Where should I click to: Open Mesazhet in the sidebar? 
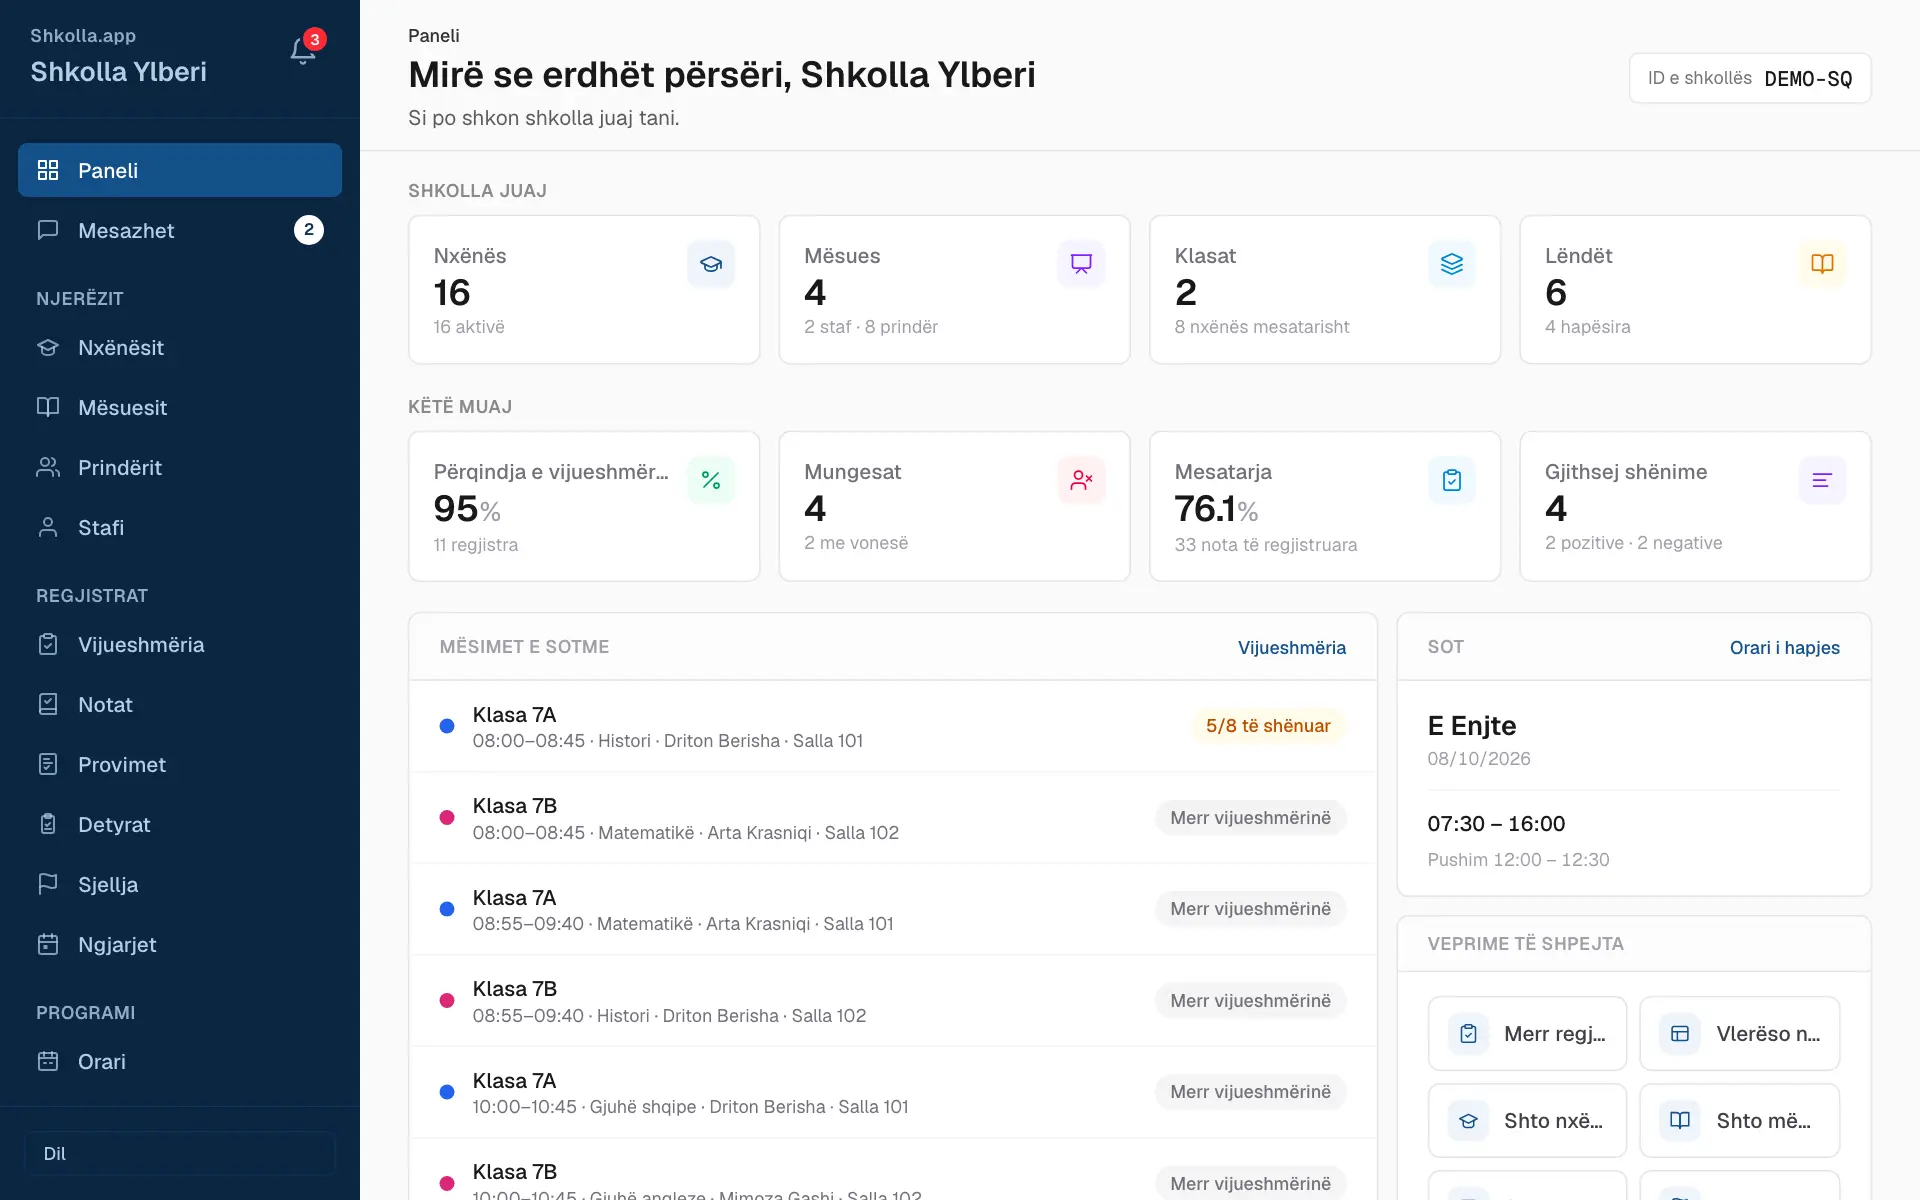[180, 230]
